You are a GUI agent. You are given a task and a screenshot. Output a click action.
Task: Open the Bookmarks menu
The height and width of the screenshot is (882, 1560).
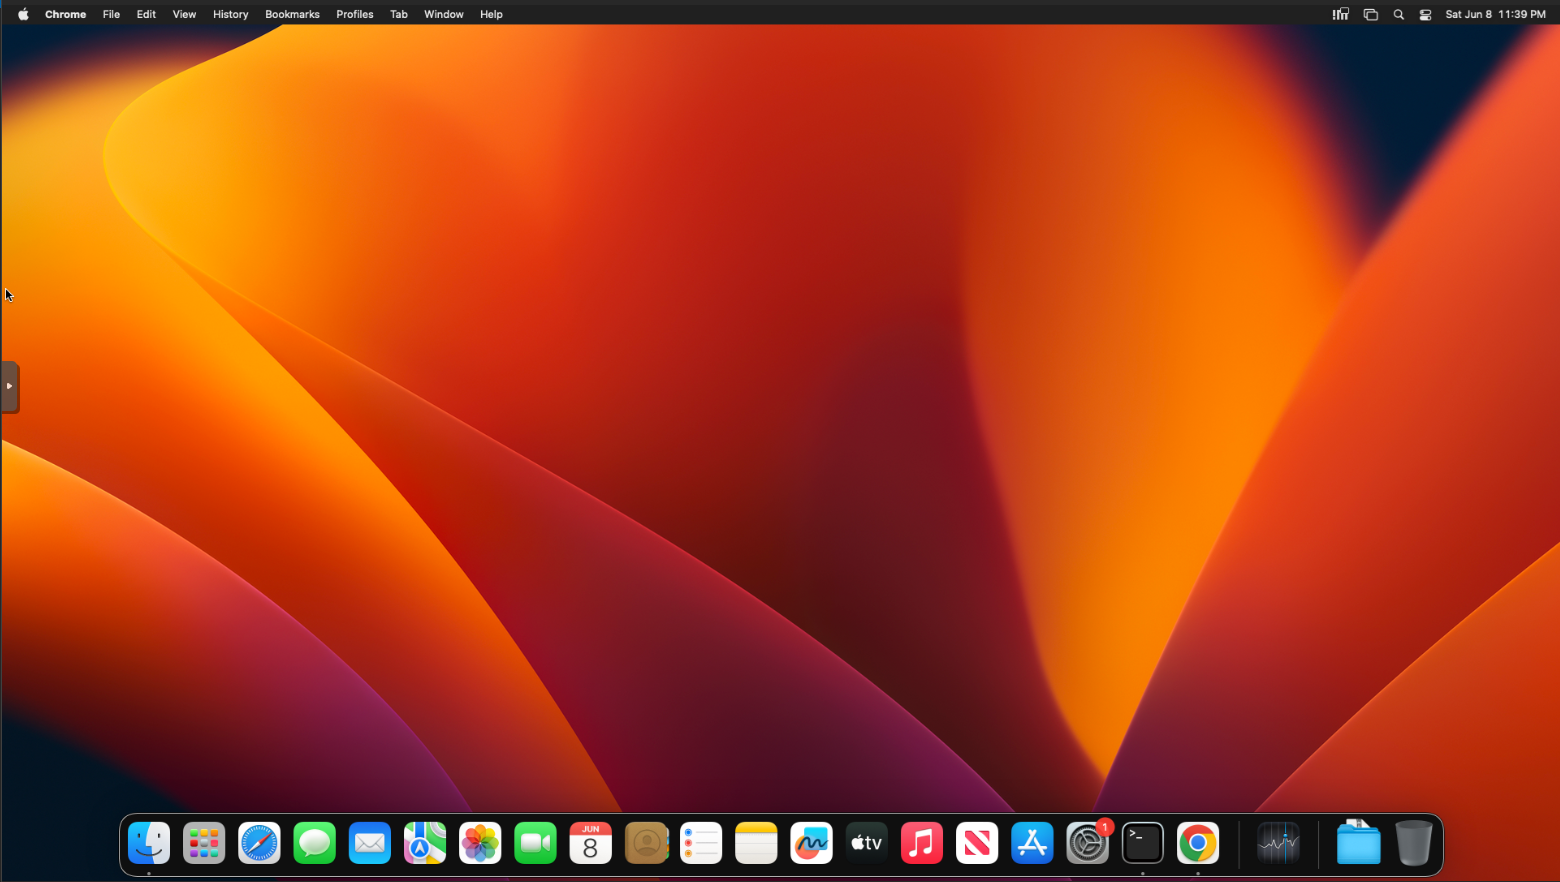pos(292,14)
